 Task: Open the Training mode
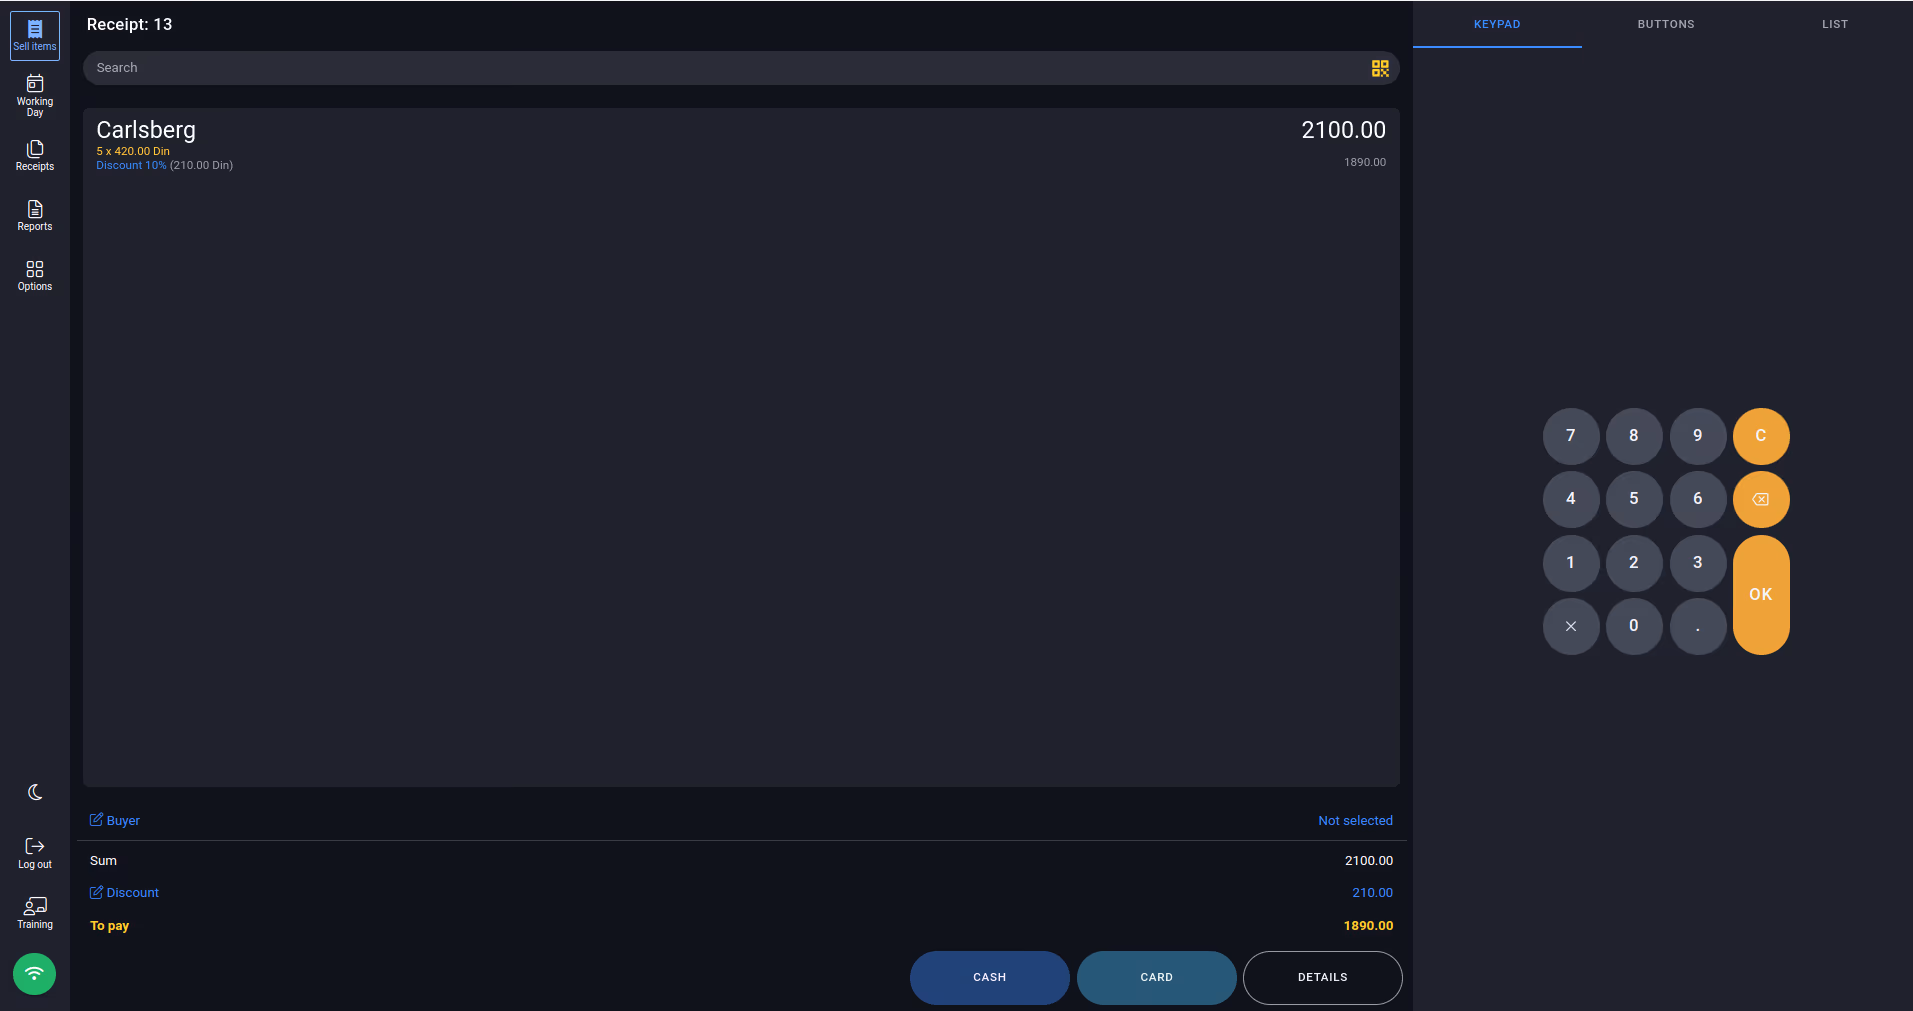pyautogui.click(x=35, y=913)
